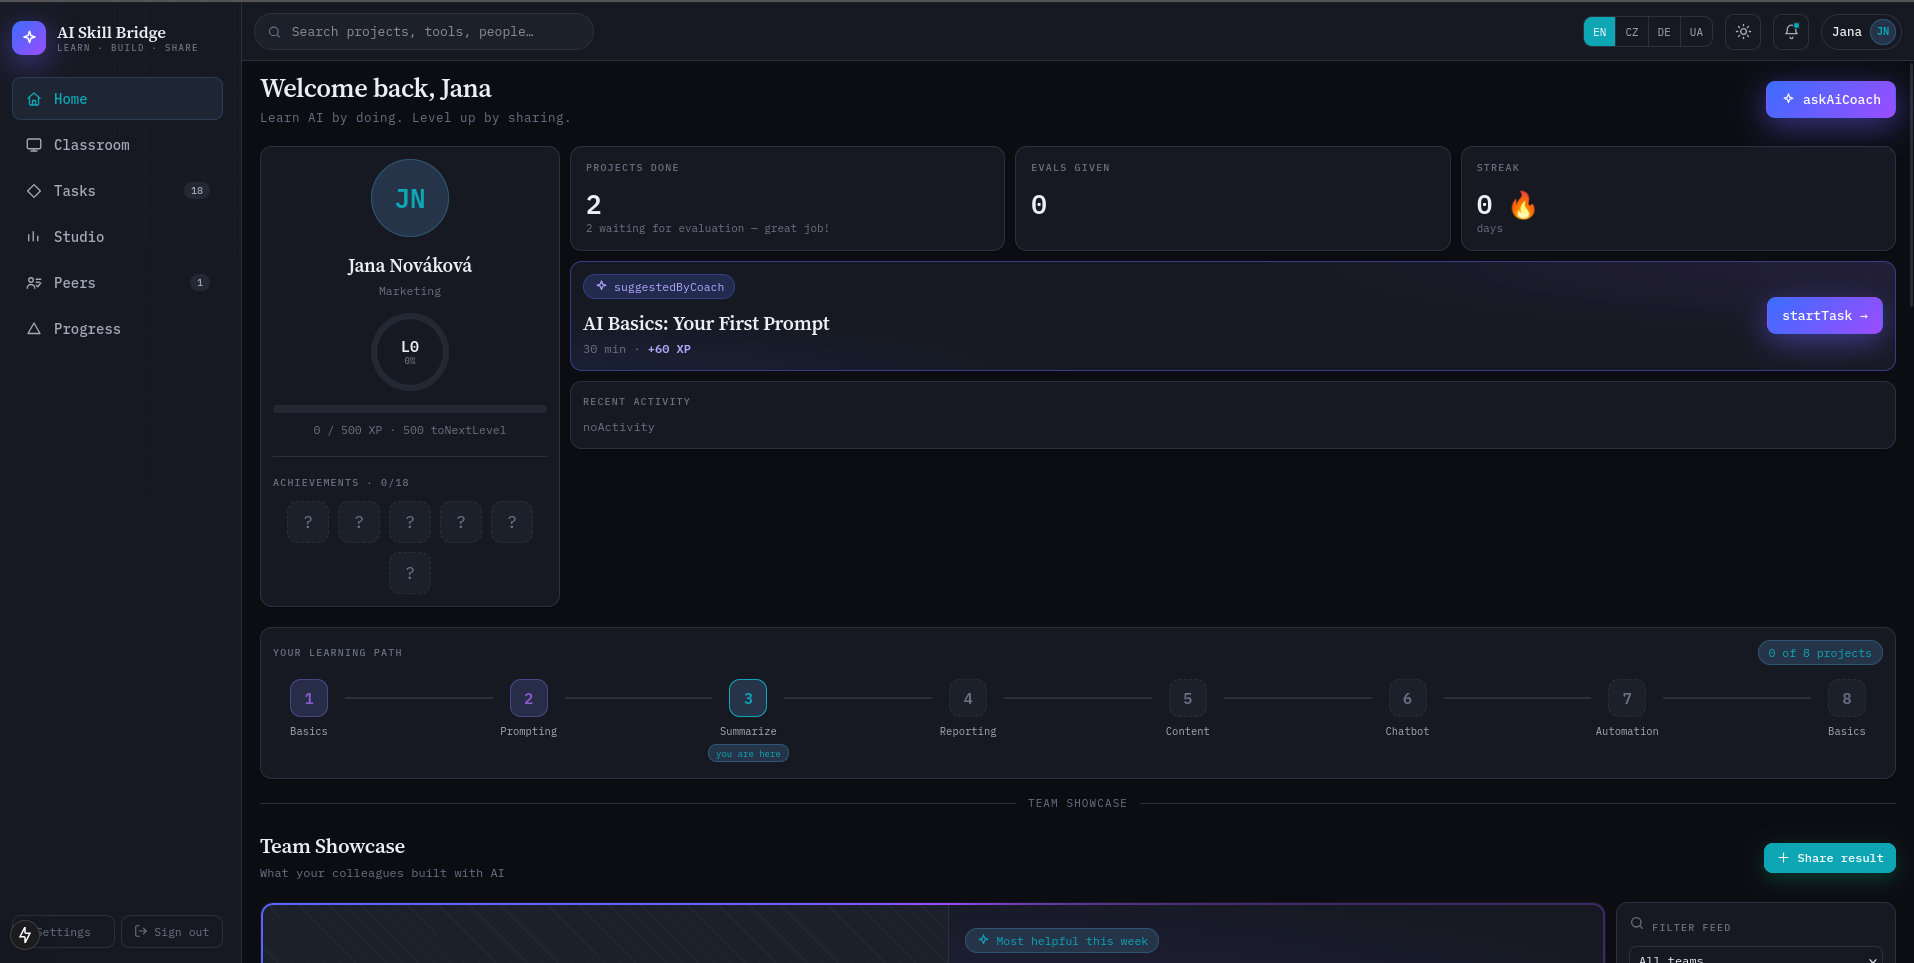The image size is (1914, 963).
Task: Click the Filter Feed search icon
Action: coord(1637,924)
